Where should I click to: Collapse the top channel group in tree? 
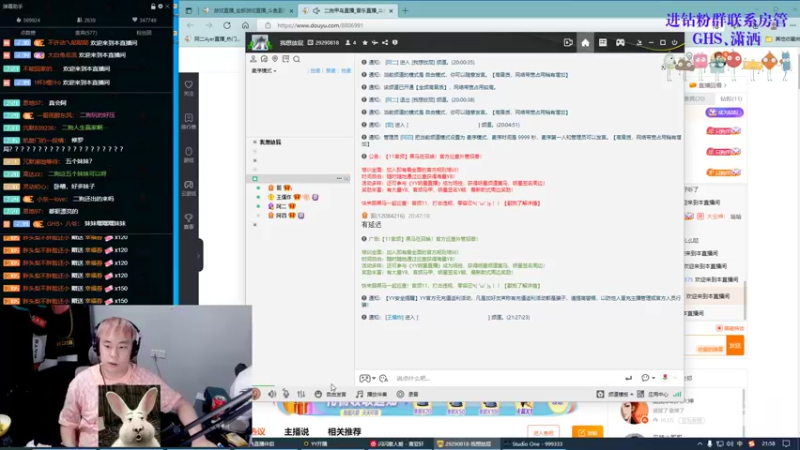[255, 142]
